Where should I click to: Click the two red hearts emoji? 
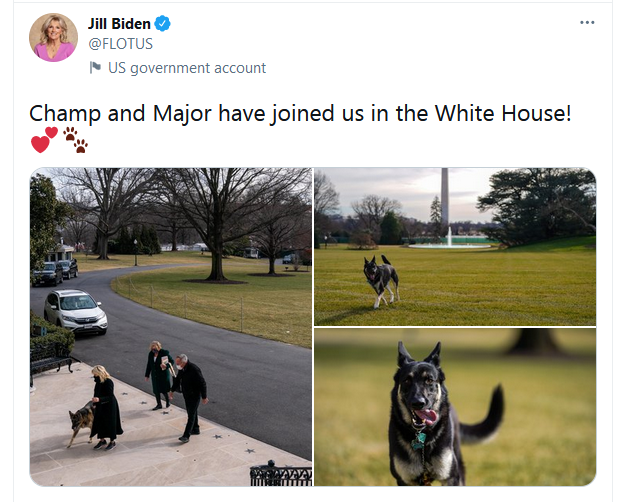coord(44,140)
